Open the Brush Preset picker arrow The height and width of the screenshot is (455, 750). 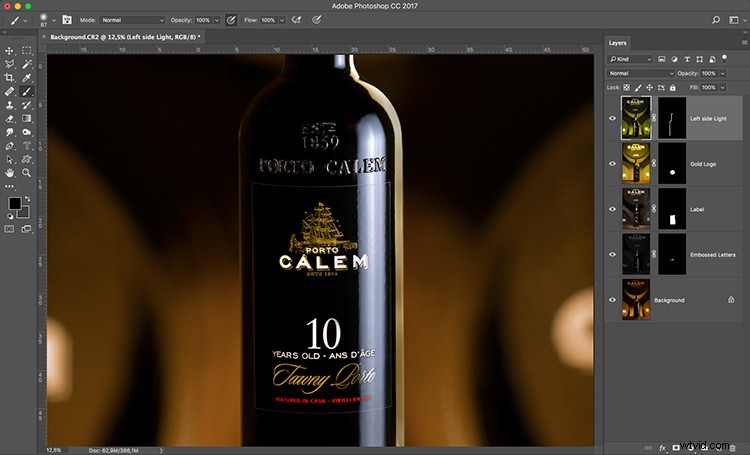[x=54, y=20]
